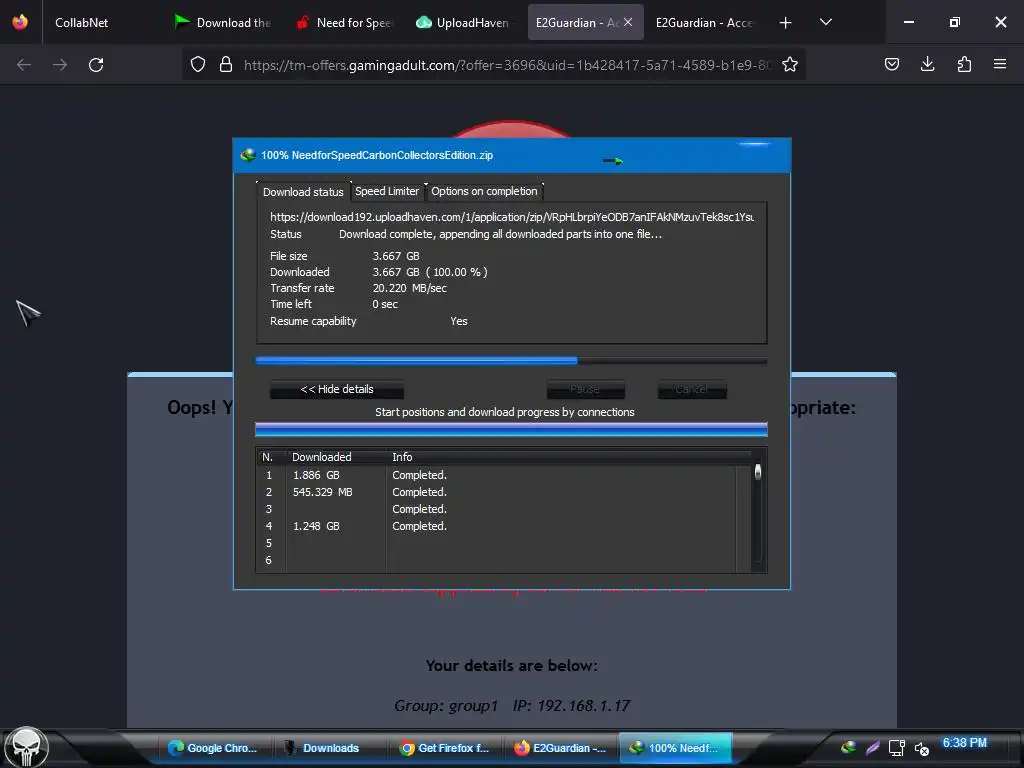Click the 6:38 PM clock
This screenshot has height=768, width=1024.
click(x=965, y=743)
